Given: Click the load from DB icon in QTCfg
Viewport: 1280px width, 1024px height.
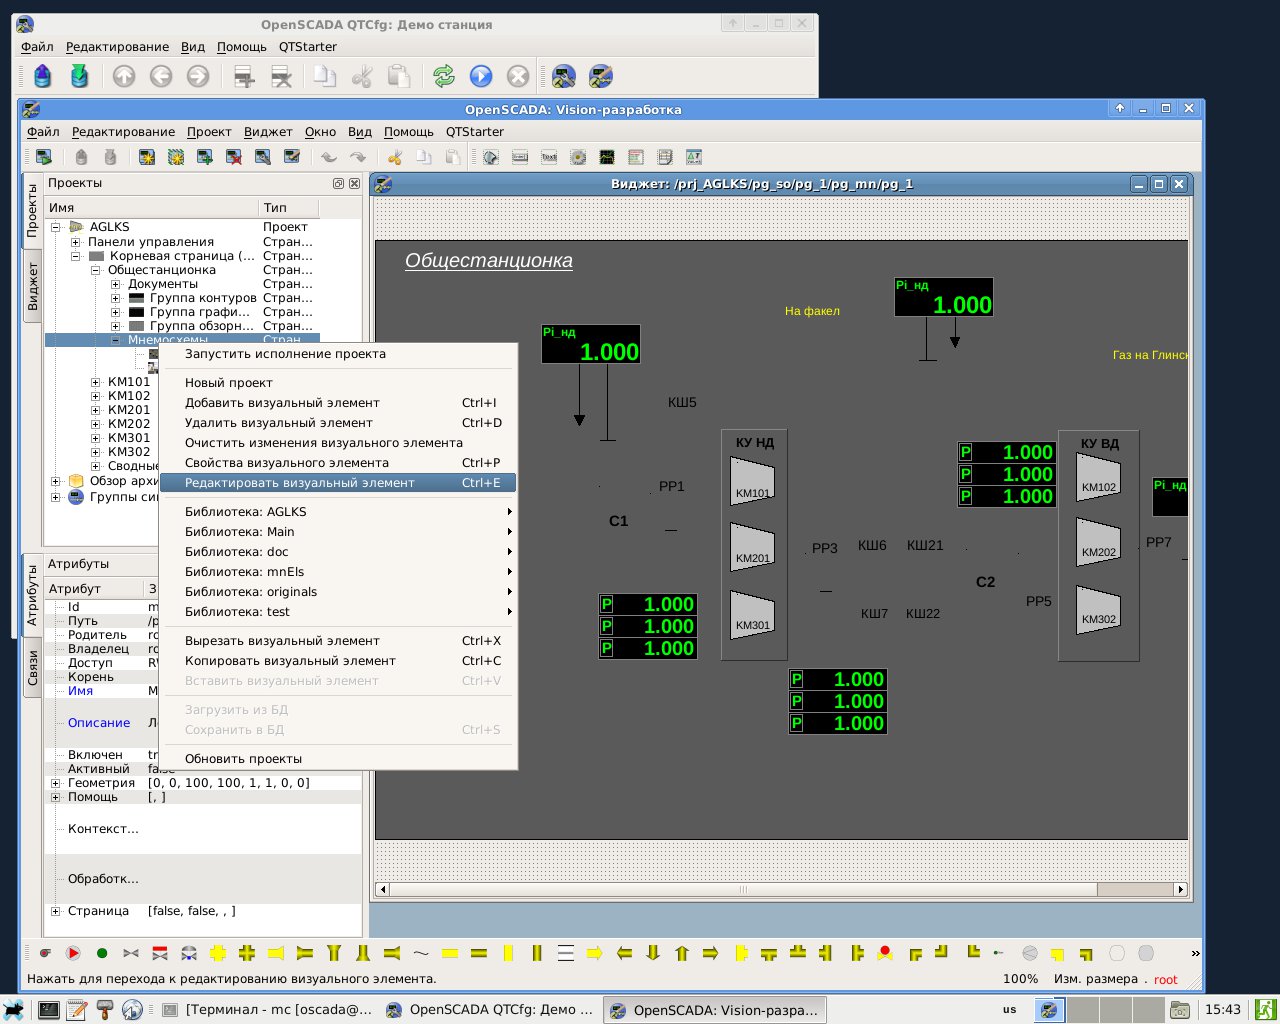Looking at the screenshot, I should point(42,76).
